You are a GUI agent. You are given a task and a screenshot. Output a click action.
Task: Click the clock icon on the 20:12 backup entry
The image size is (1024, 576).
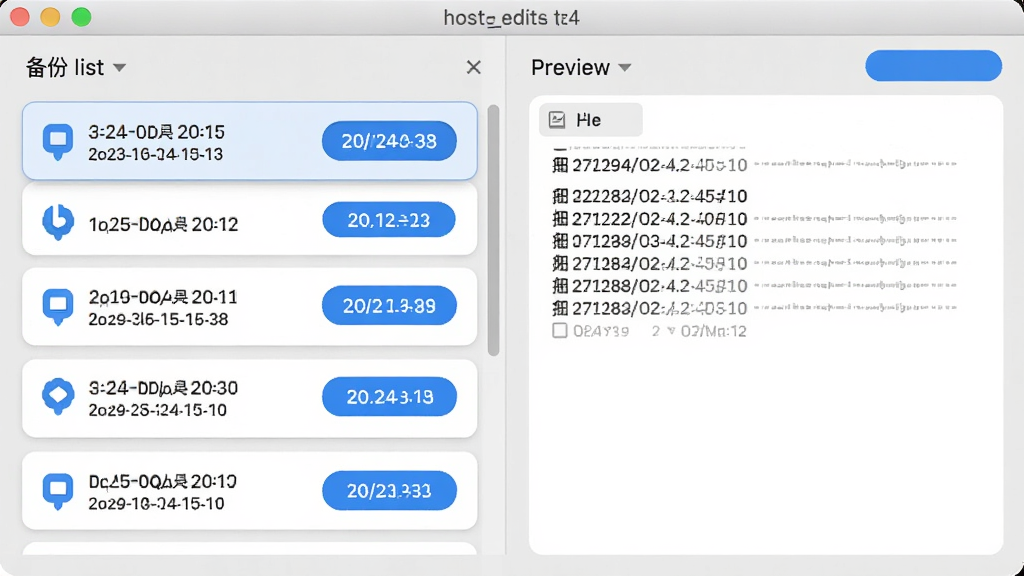pos(58,222)
